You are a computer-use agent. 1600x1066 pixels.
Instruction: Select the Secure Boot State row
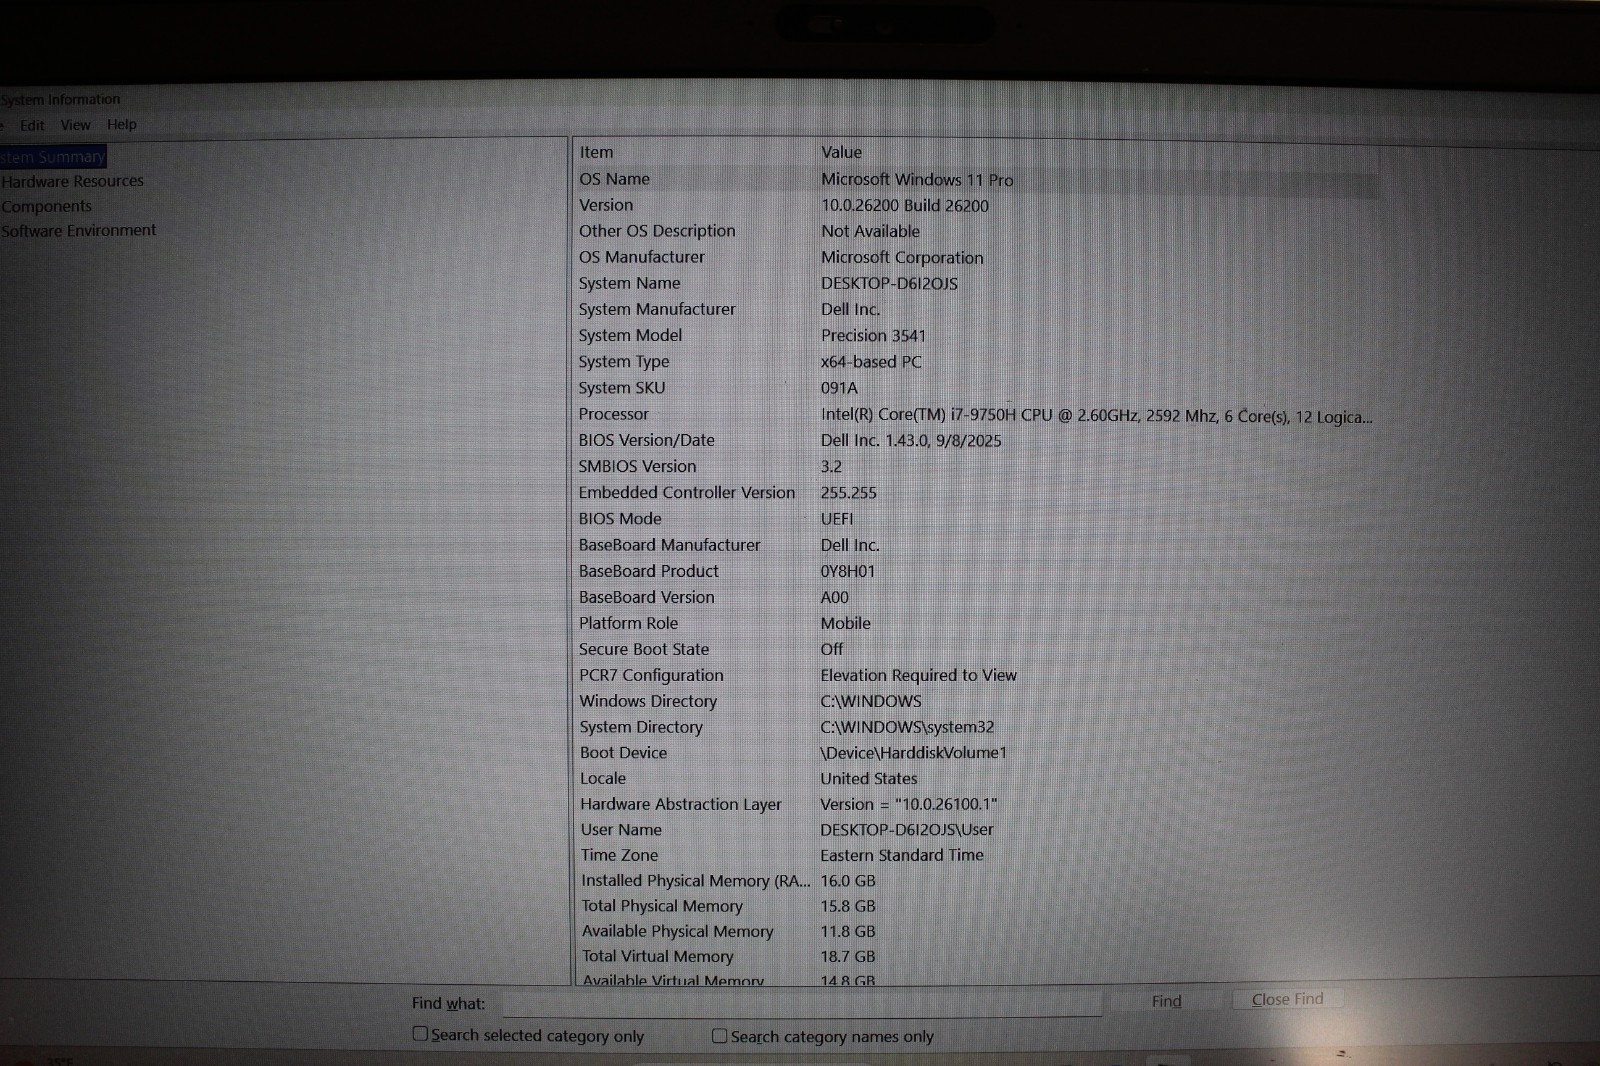point(976,649)
